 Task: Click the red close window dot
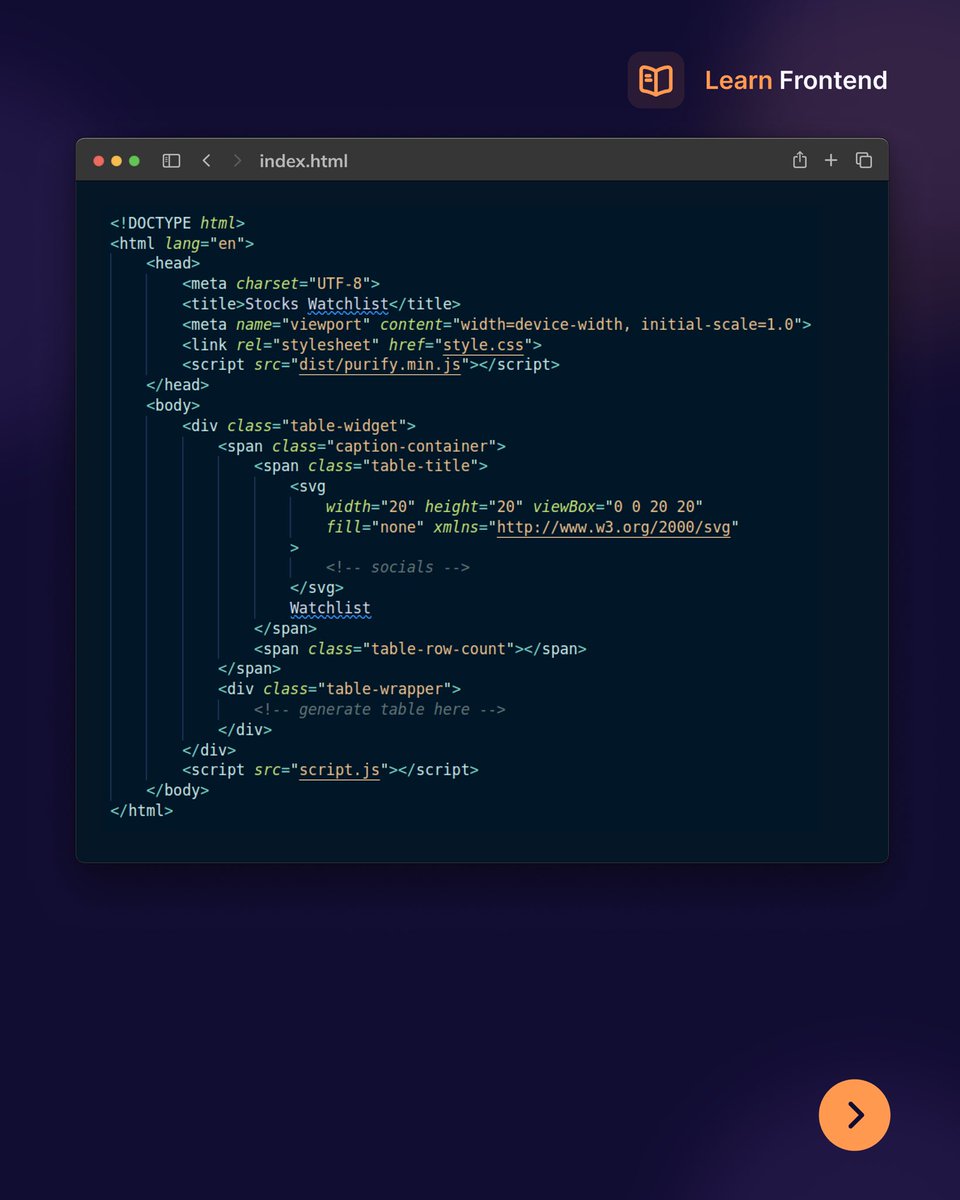coord(98,161)
